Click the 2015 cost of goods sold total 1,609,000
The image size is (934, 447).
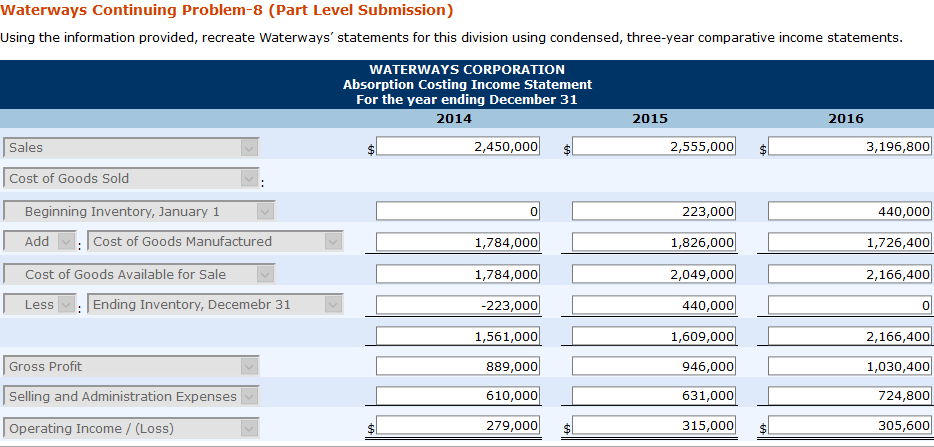click(x=653, y=336)
